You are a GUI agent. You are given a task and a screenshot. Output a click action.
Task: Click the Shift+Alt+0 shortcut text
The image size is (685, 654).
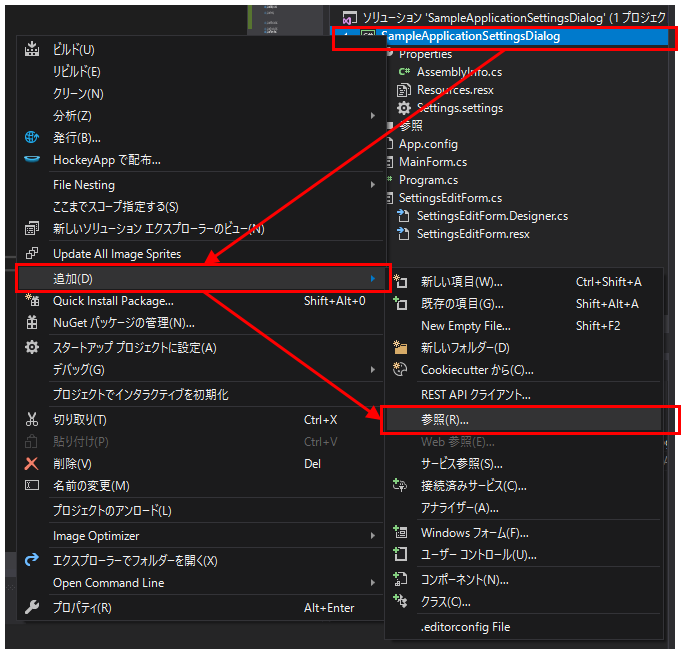[x=334, y=300]
